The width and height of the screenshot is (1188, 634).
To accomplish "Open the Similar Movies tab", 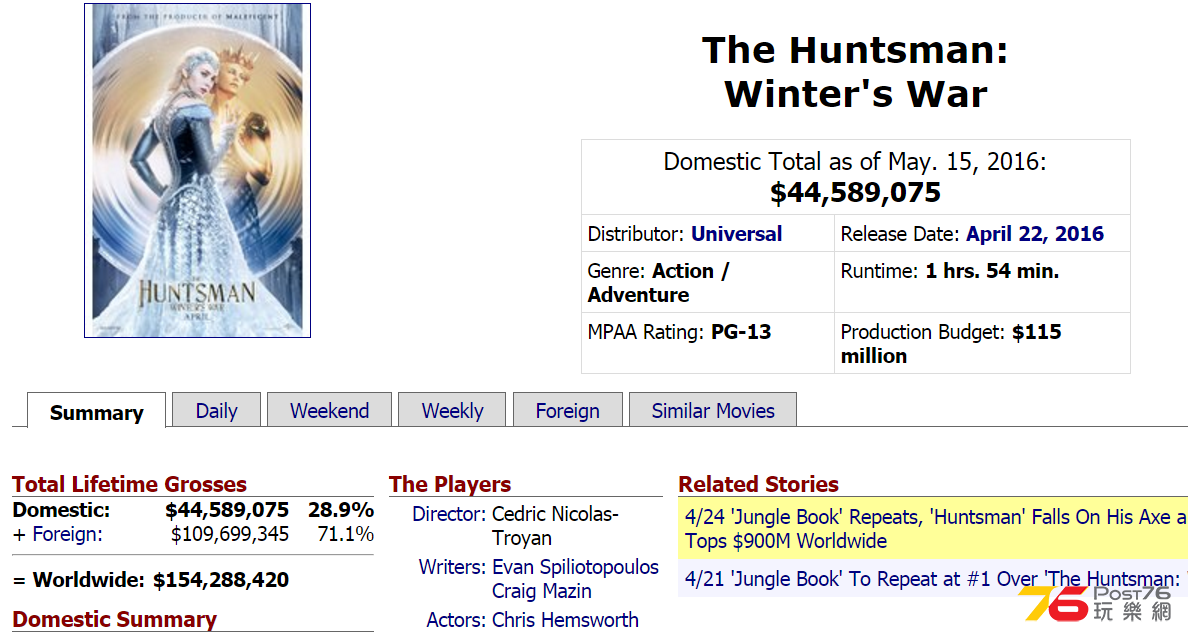I will (x=713, y=411).
